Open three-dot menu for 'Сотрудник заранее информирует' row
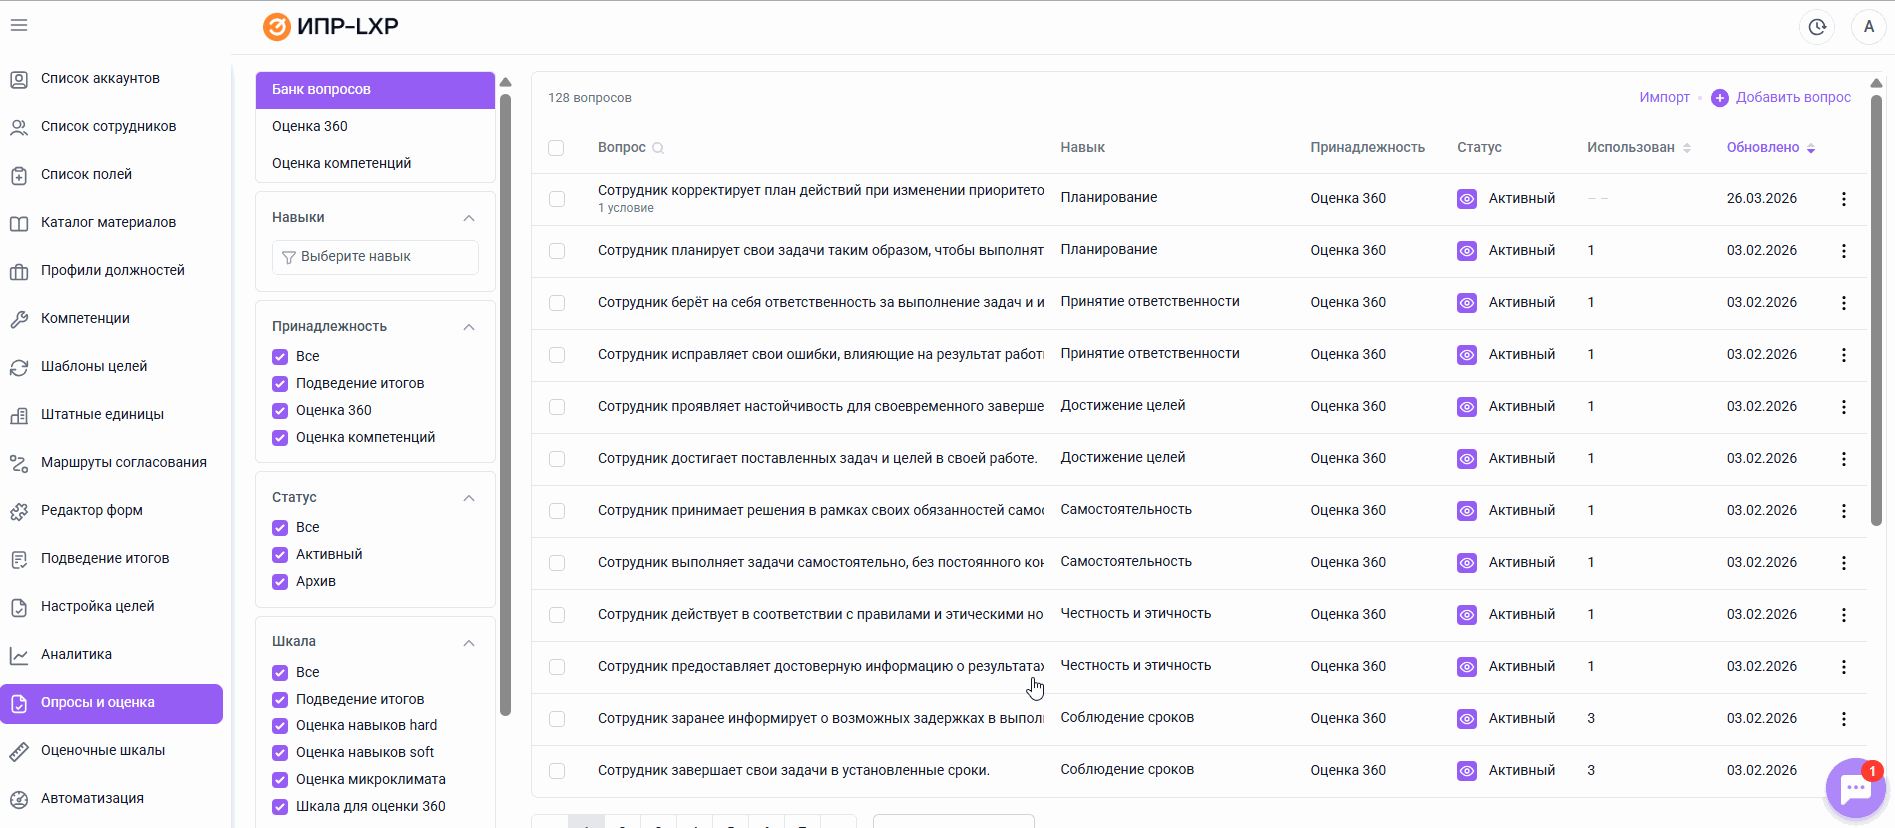The width and height of the screenshot is (1895, 828). 1844,719
